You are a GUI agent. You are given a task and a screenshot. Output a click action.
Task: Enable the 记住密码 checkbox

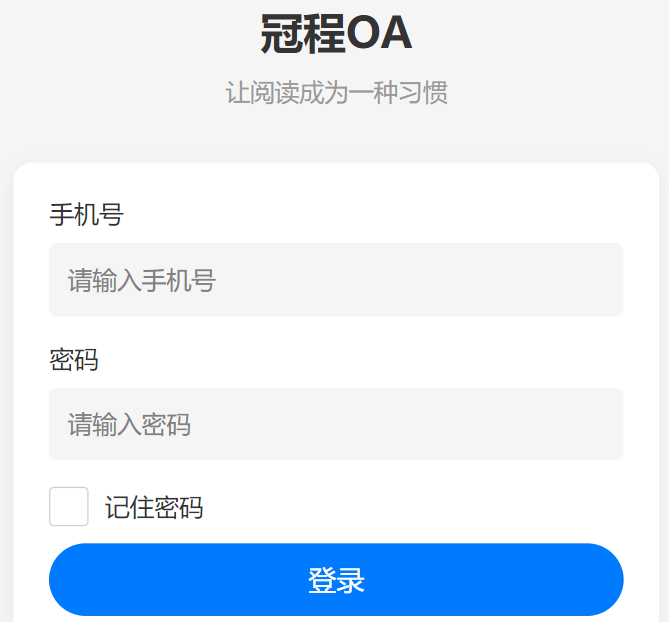click(x=69, y=507)
